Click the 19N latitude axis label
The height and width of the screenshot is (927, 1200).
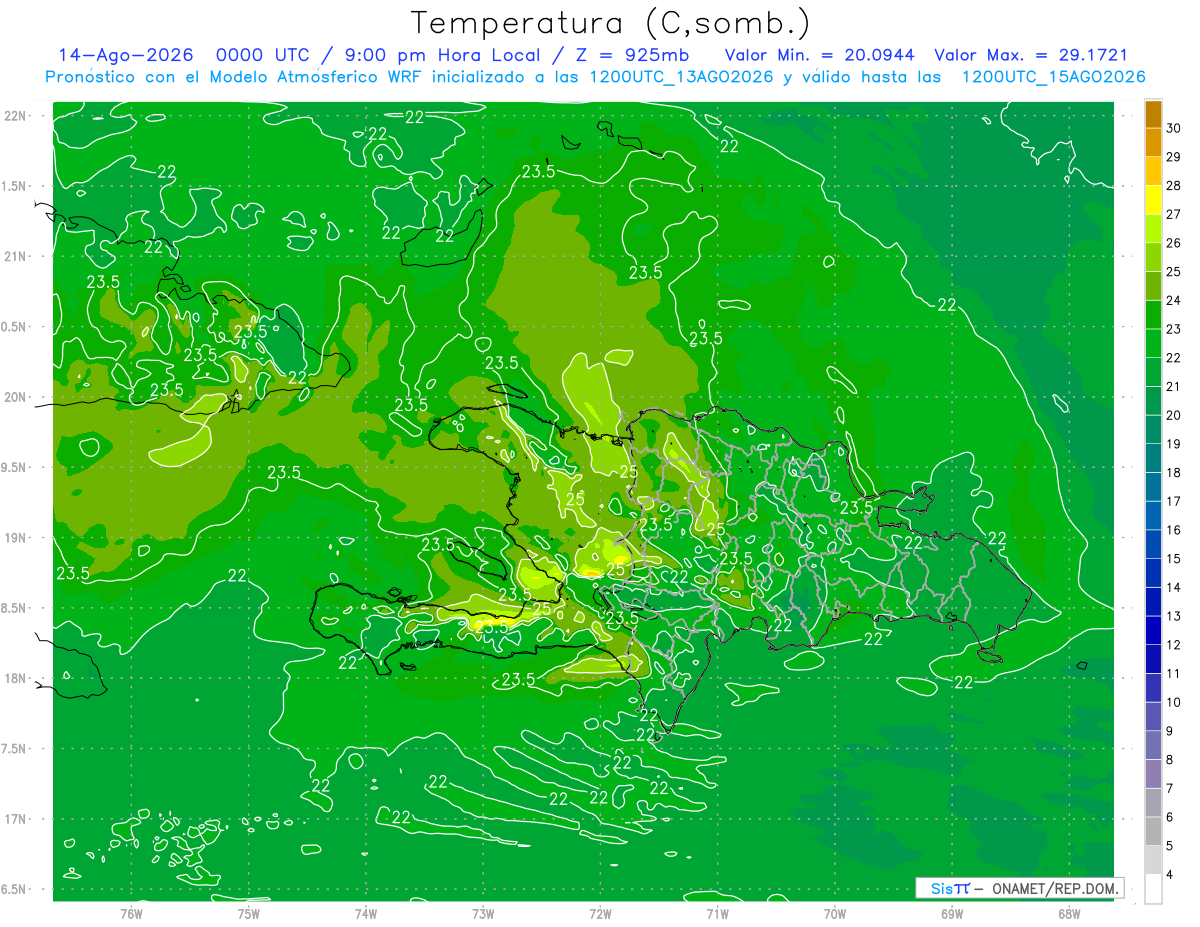(x=16, y=538)
